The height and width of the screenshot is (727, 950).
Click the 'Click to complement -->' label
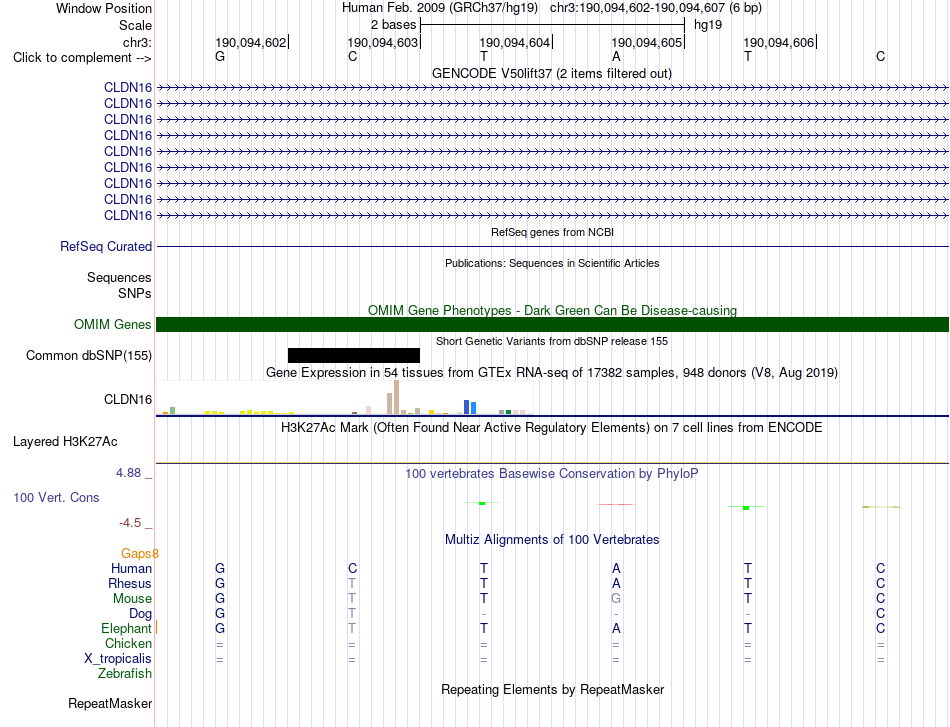tap(82, 58)
